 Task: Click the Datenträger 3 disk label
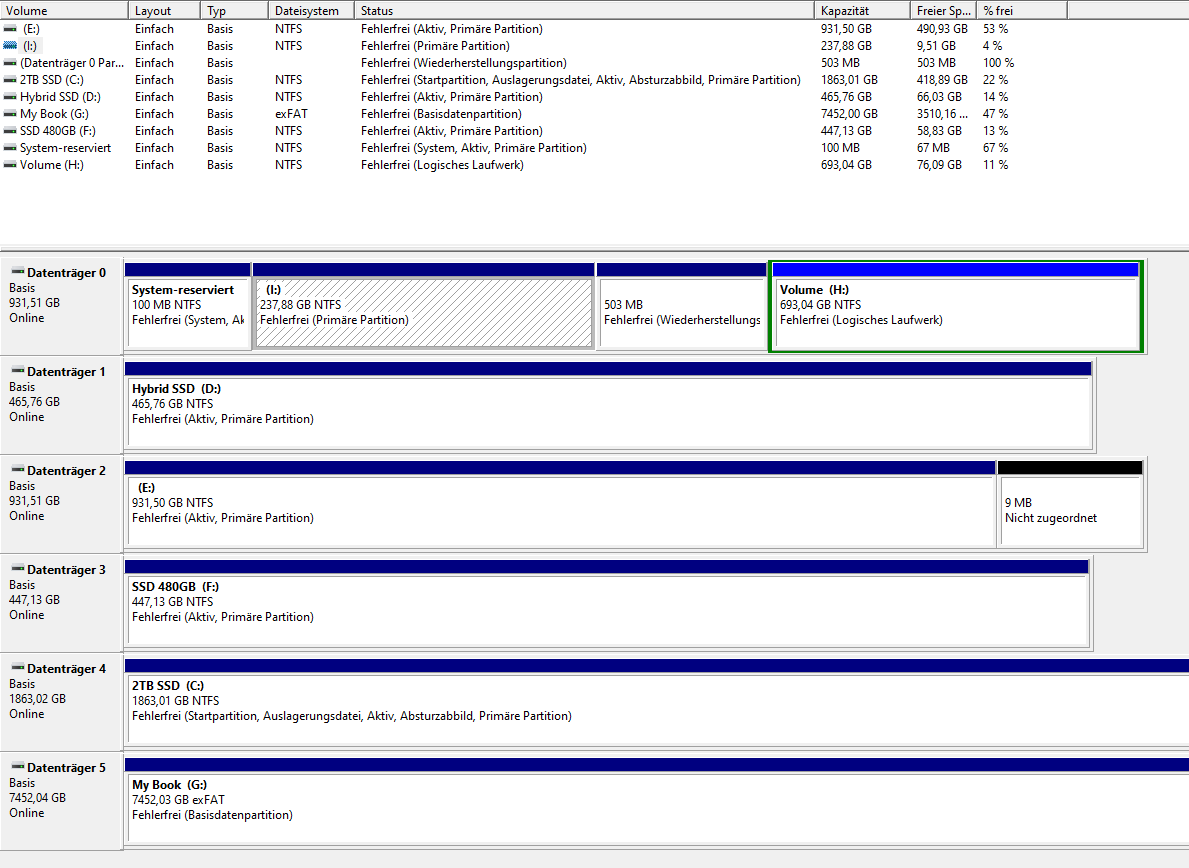67,569
